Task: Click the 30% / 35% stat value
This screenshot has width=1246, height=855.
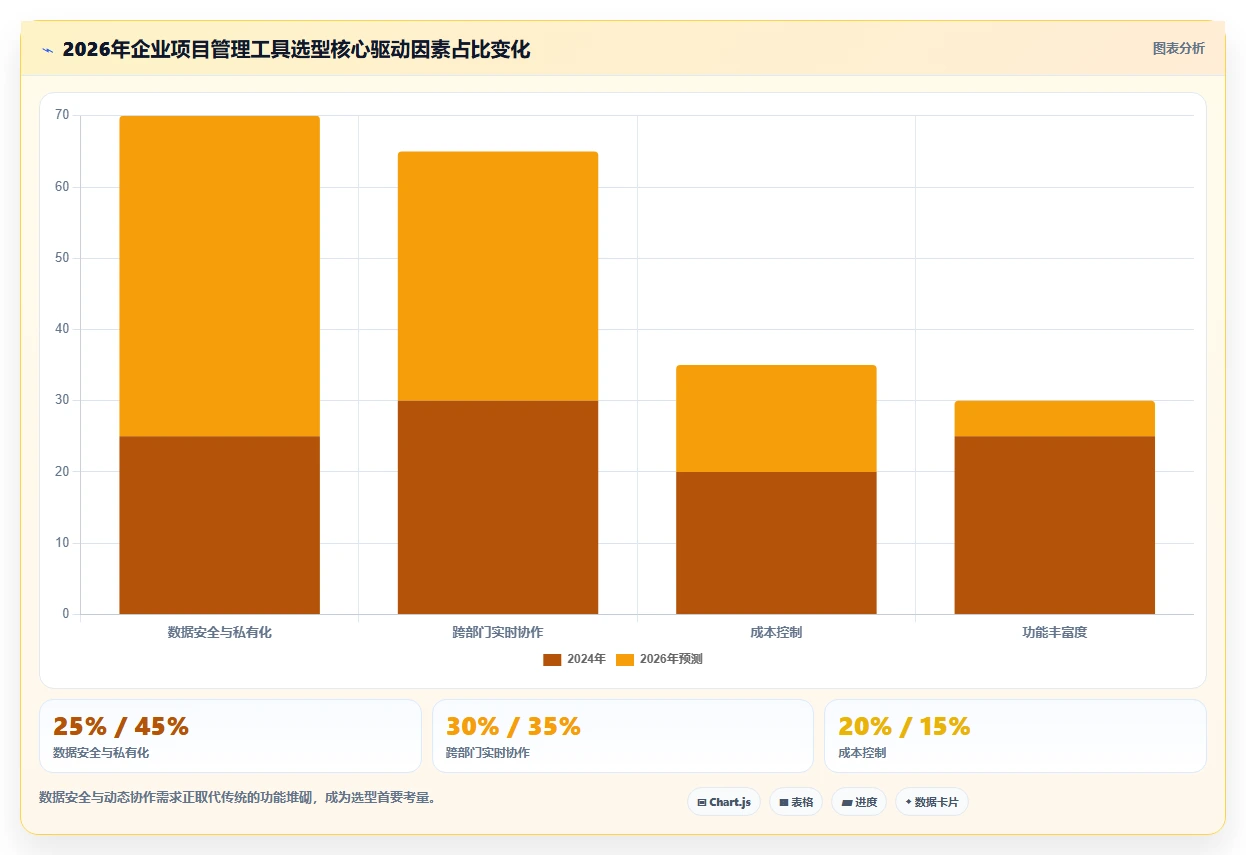Action: (x=513, y=727)
